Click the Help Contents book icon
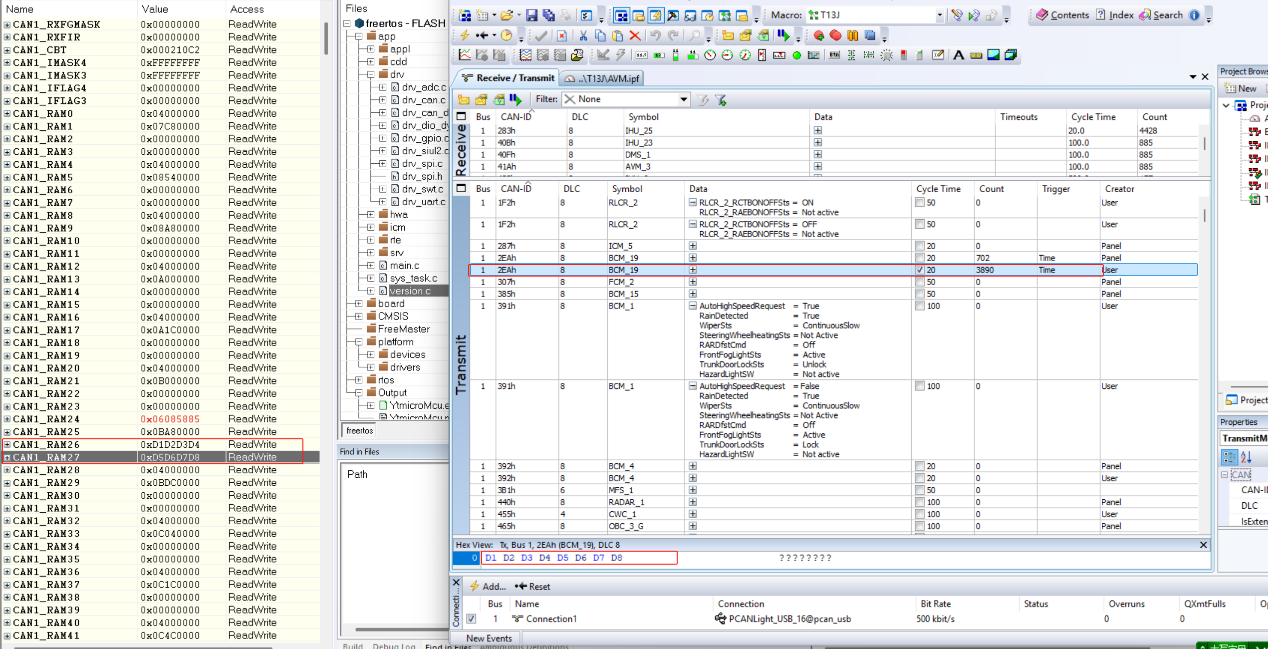 click(x=1042, y=15)
